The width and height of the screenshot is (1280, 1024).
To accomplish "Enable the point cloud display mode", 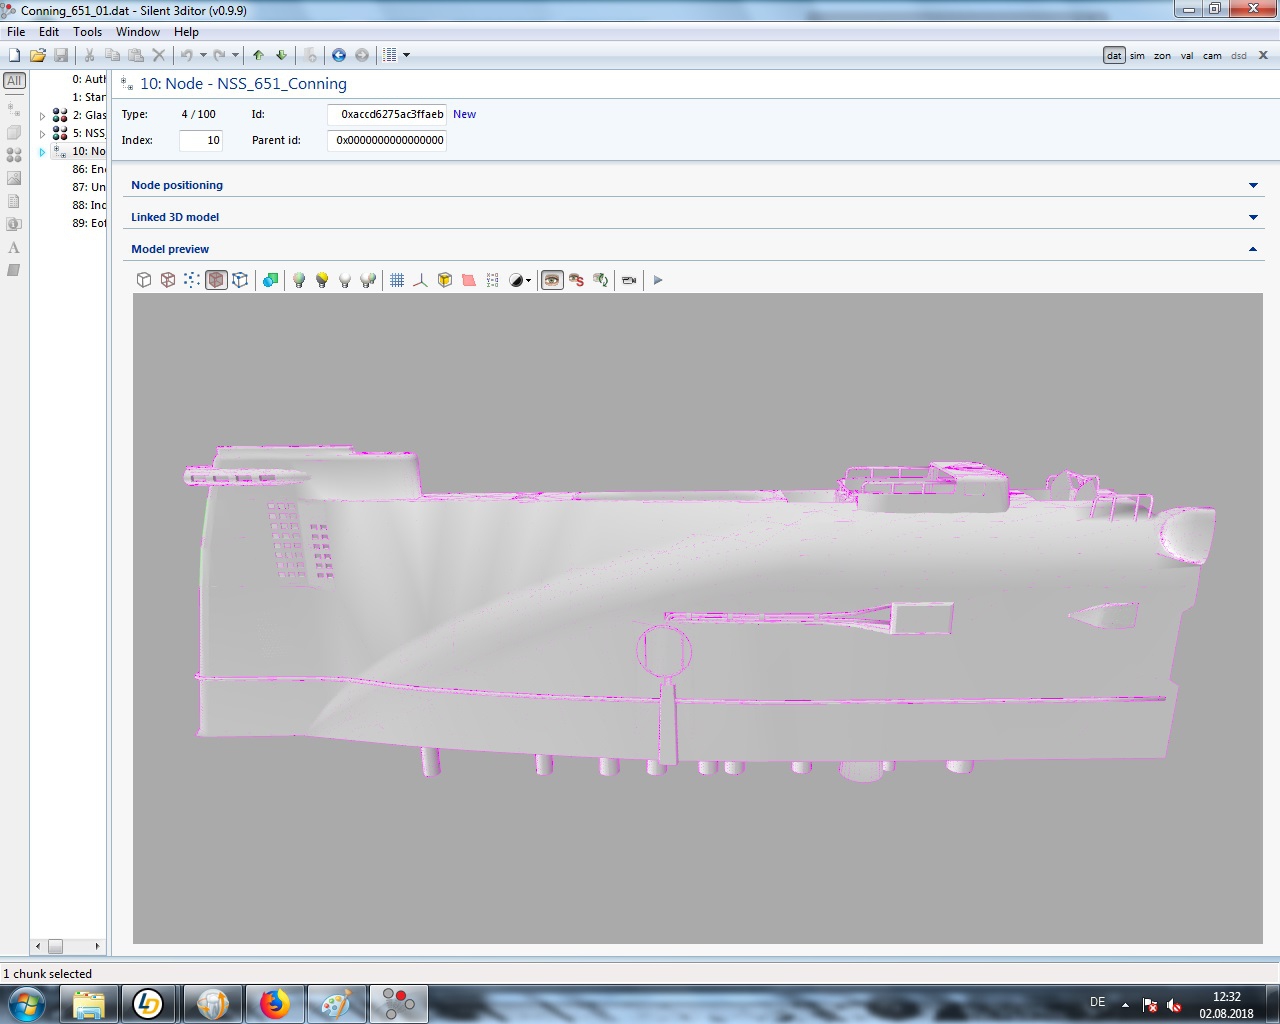I will click(x=192, y=280).
